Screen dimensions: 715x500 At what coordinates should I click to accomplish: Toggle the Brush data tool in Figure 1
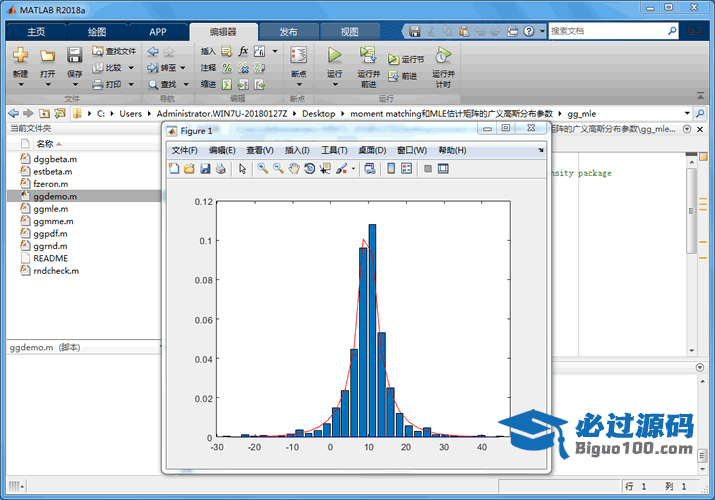(x=342, y=169)
